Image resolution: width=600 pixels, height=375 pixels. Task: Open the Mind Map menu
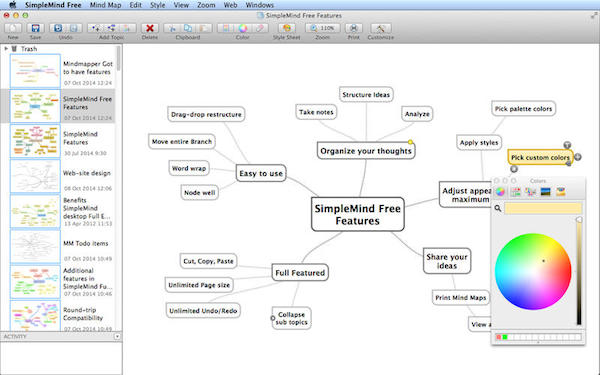(105, 5)
